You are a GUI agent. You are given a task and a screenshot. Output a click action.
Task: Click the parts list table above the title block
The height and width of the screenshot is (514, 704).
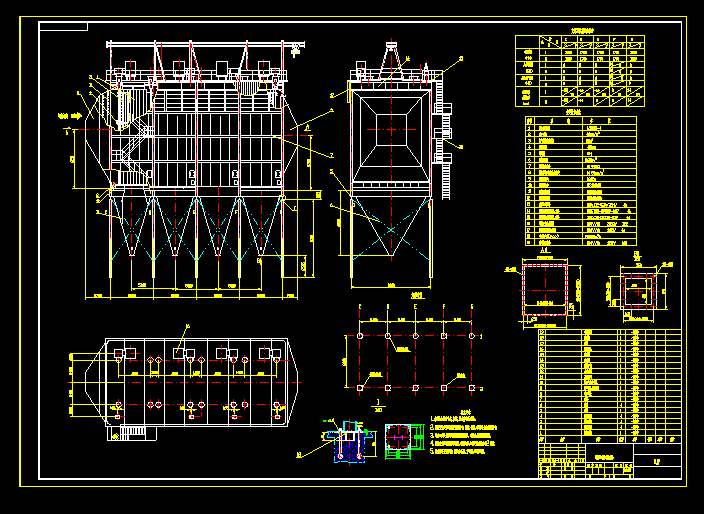610,386
